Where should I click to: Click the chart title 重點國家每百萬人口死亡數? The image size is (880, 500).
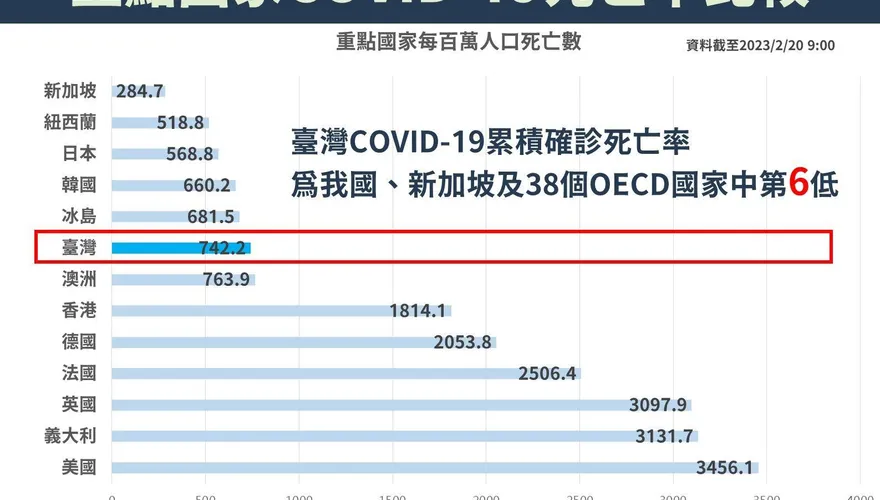(459, 42)
